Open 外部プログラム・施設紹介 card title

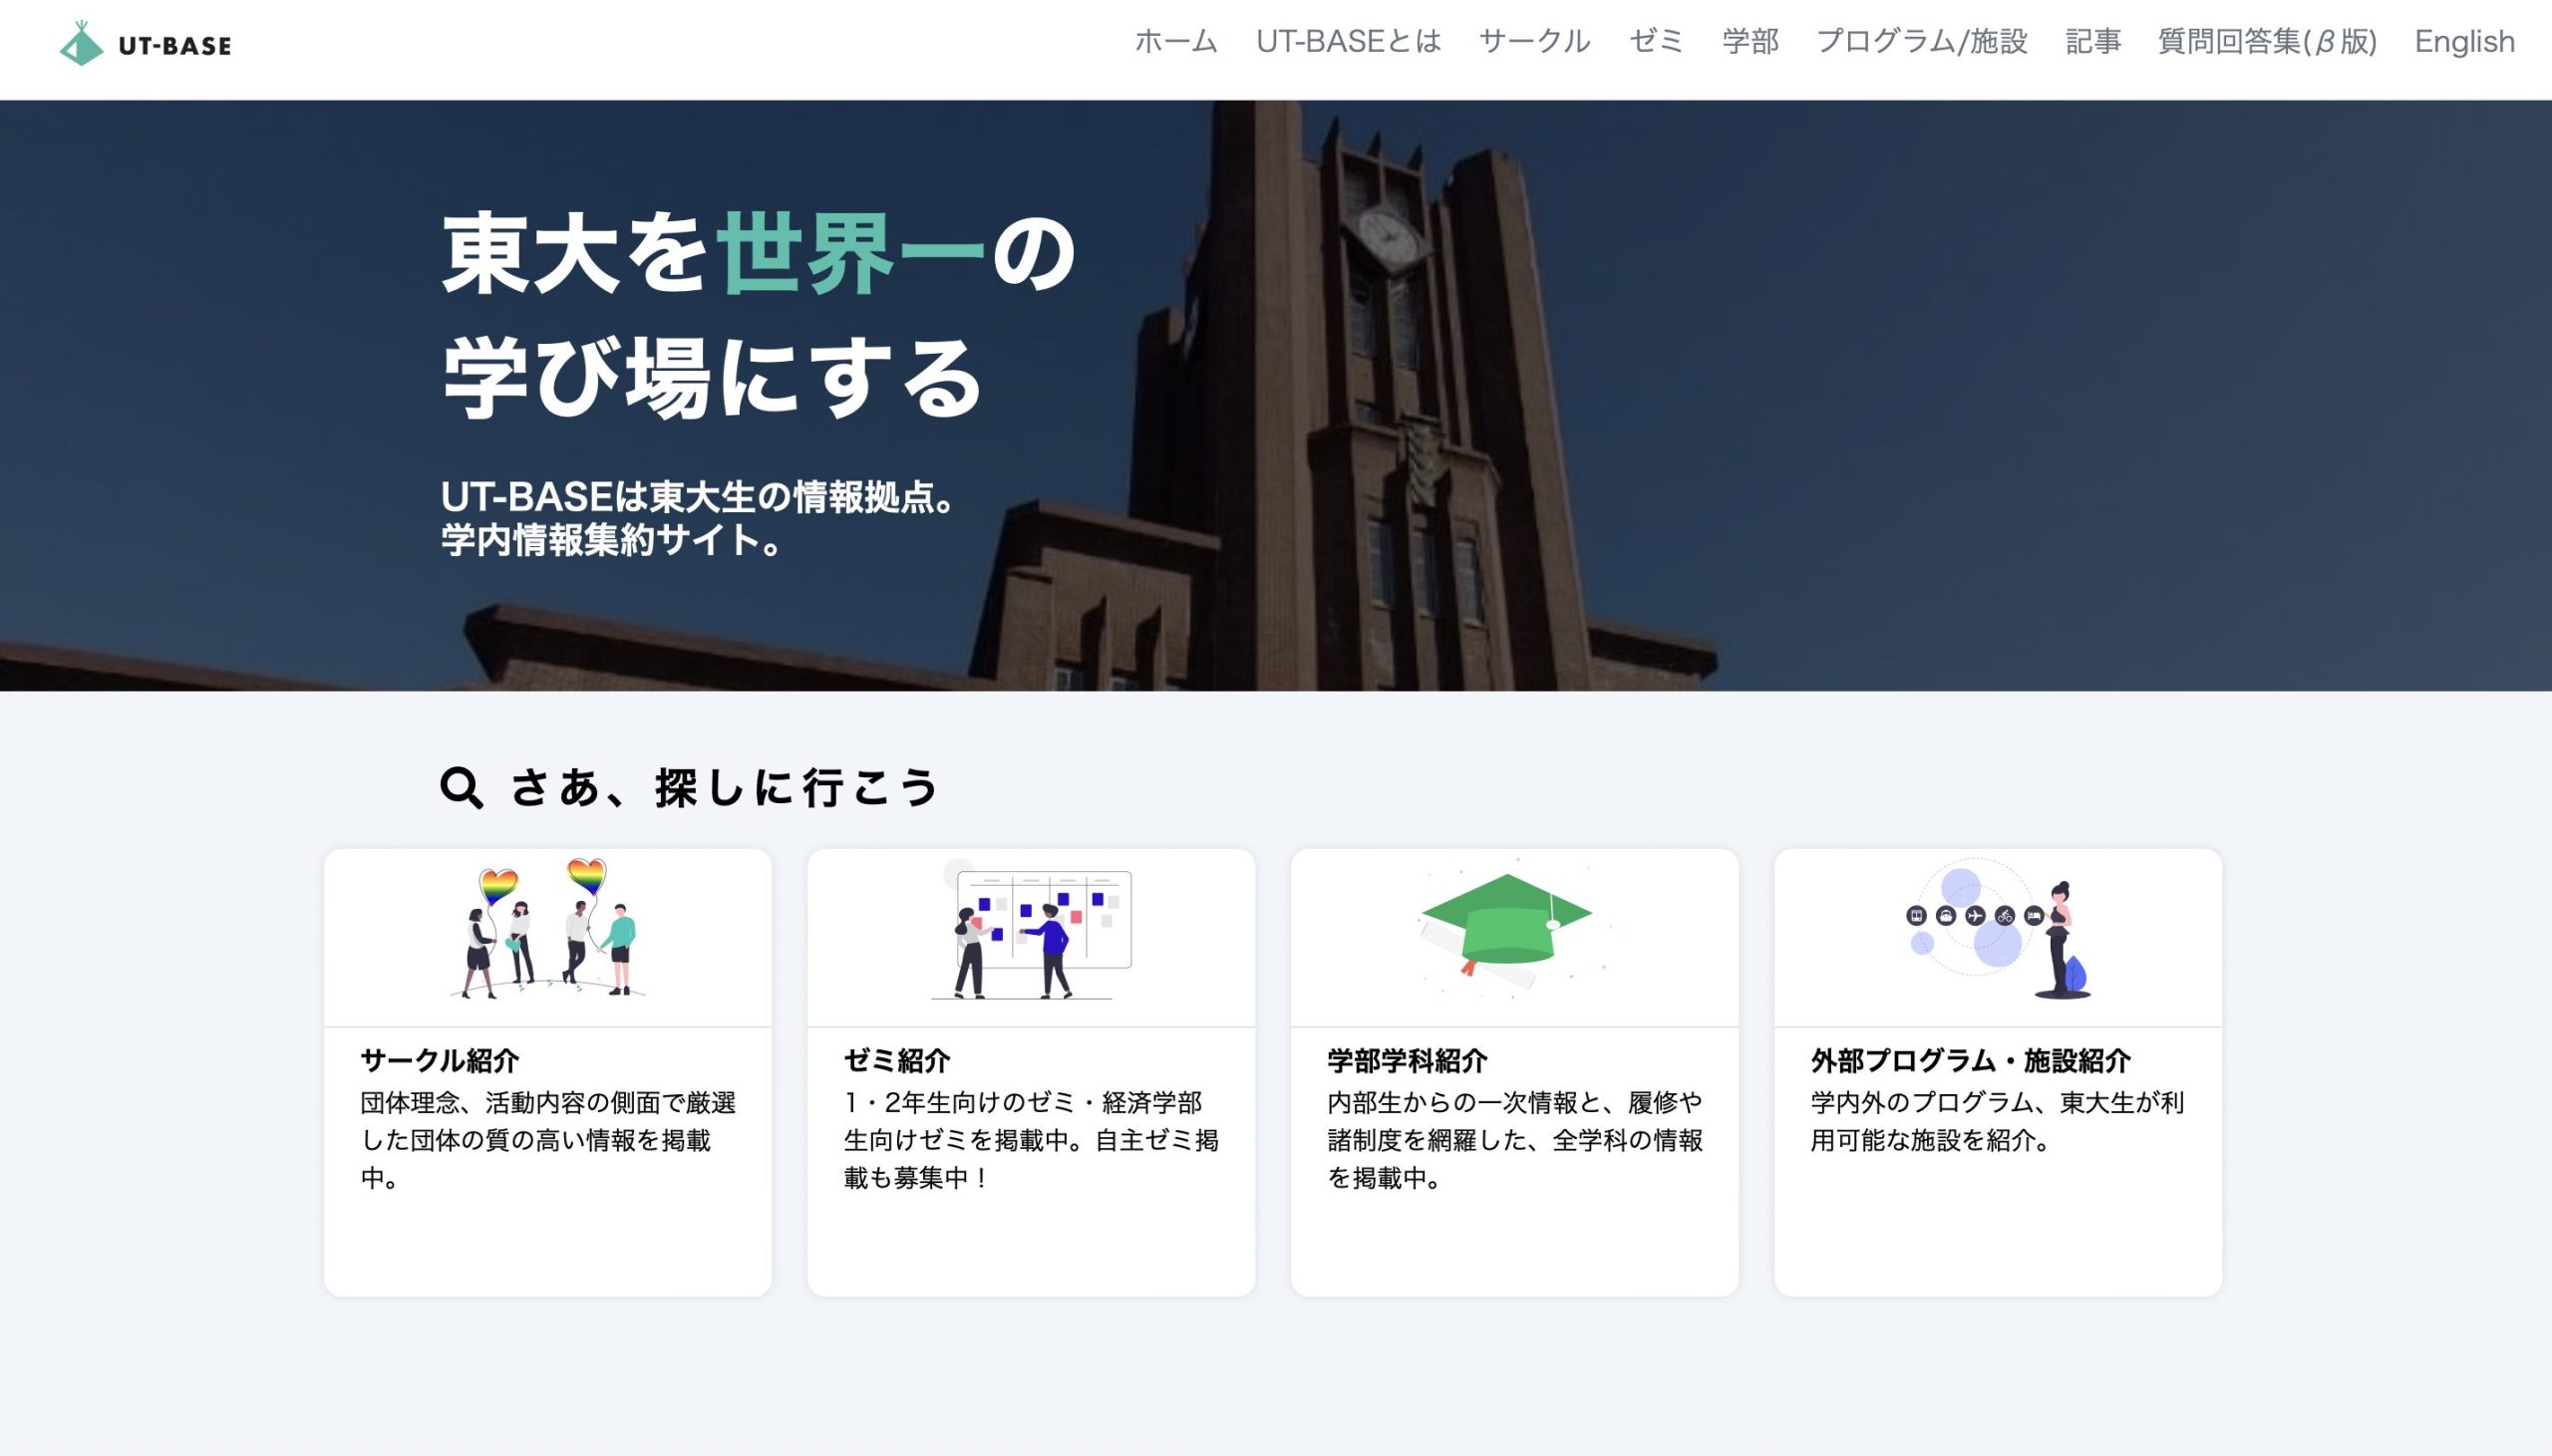tap(1970, 1060)
